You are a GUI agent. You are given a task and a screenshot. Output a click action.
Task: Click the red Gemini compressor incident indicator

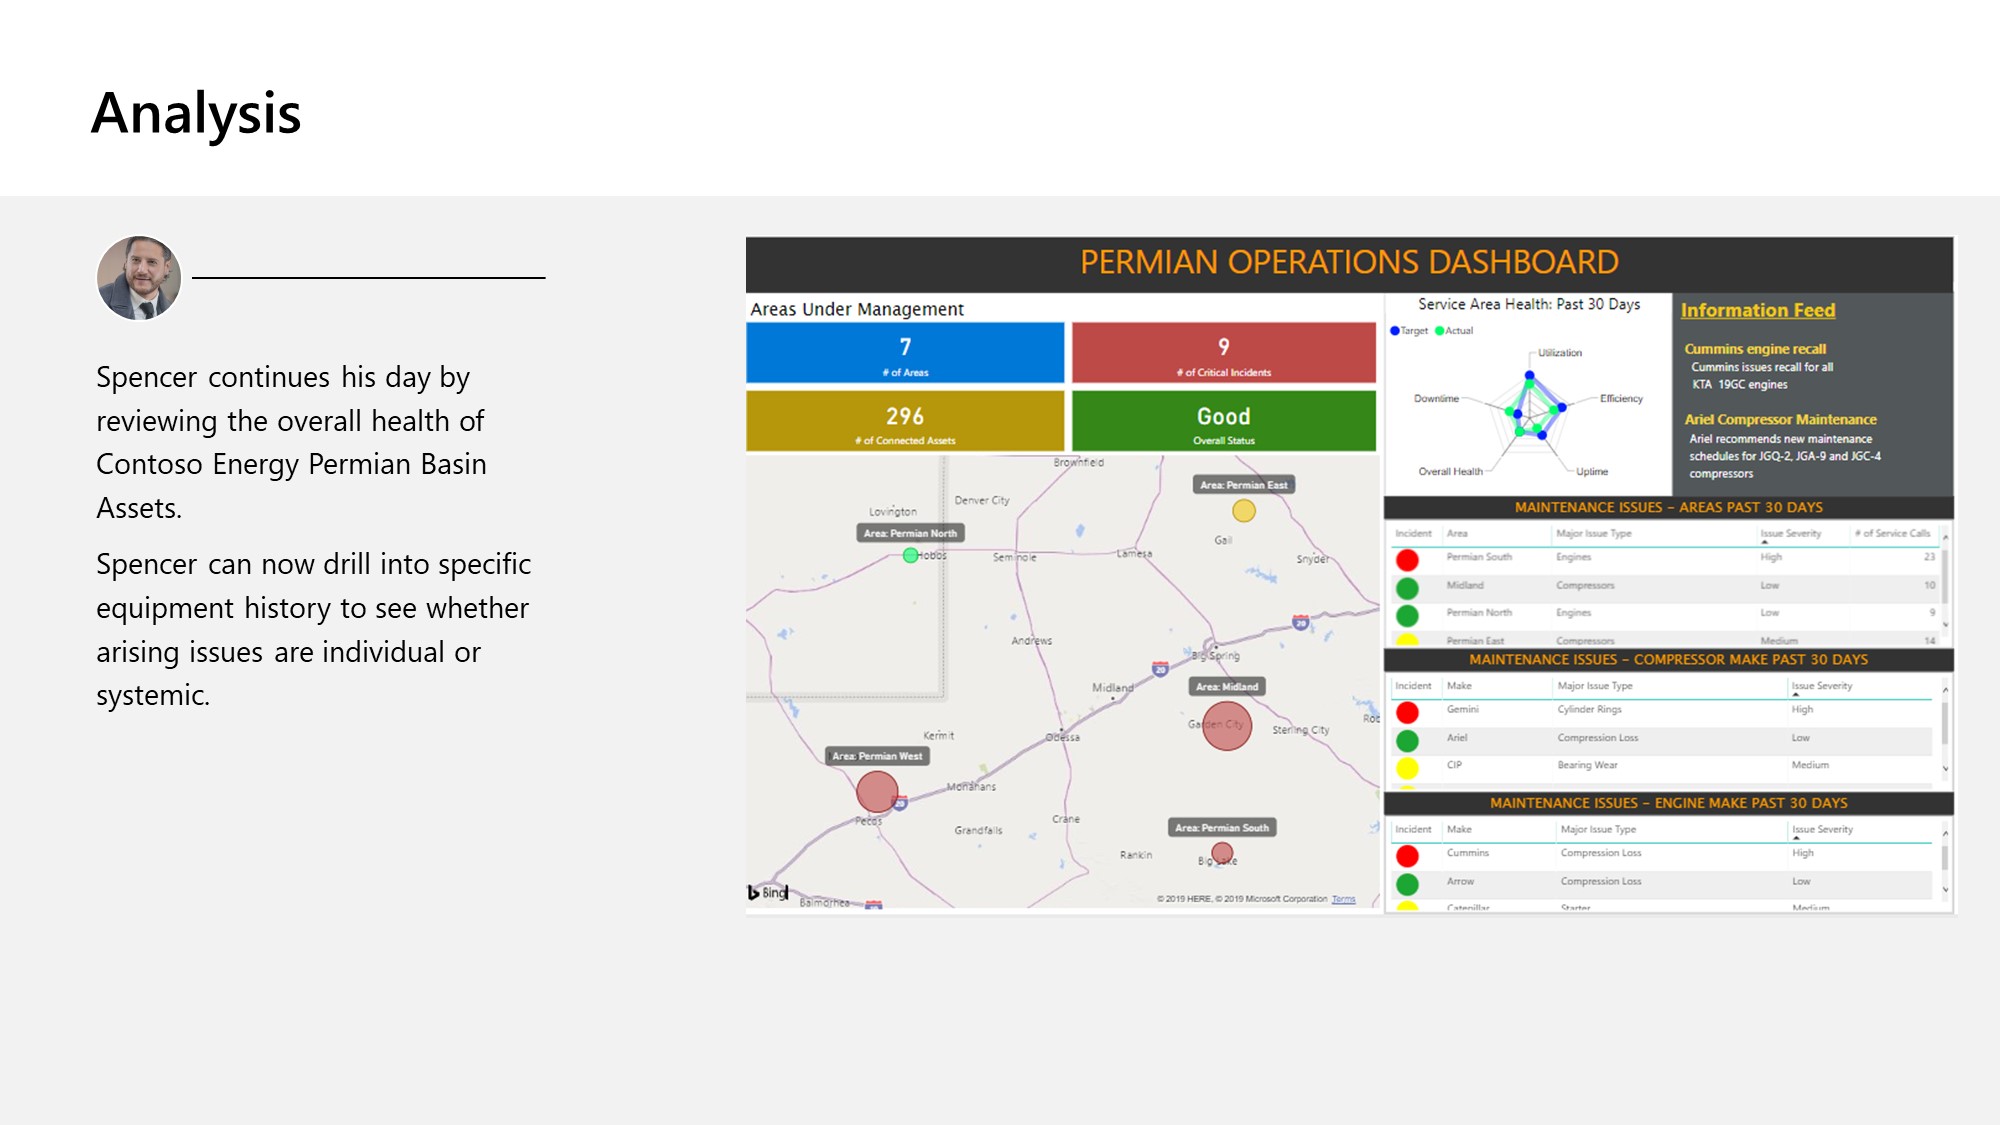(x=1407, y=712)
